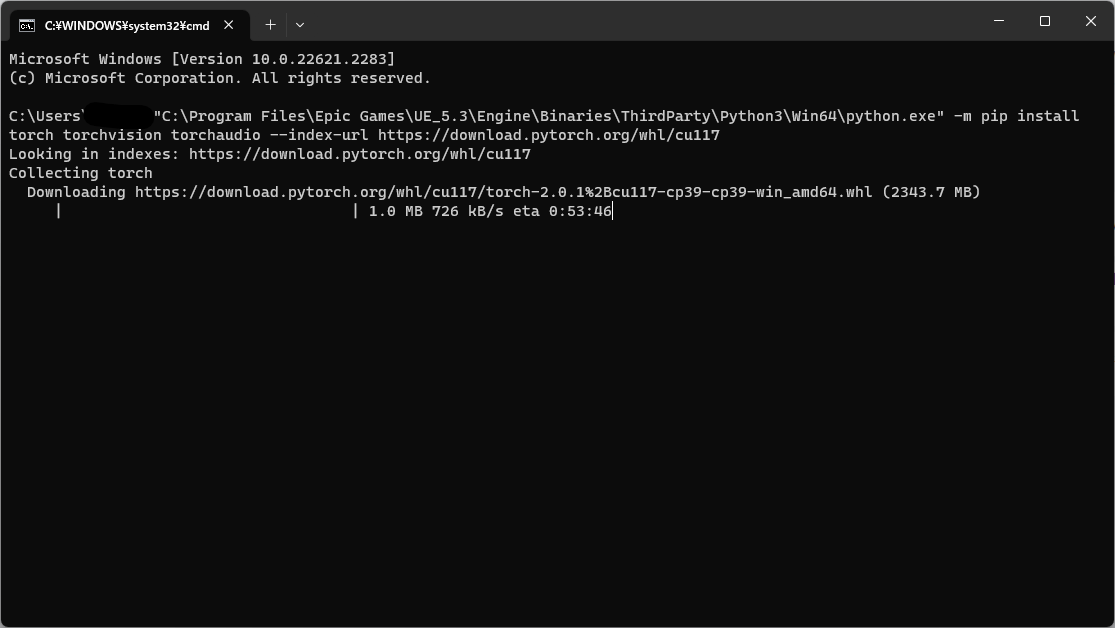This screenshot has height=628, width=1115.
Task: Open a new tab with the plus icon
Action: pyautogui.click(x=269, y=24)
